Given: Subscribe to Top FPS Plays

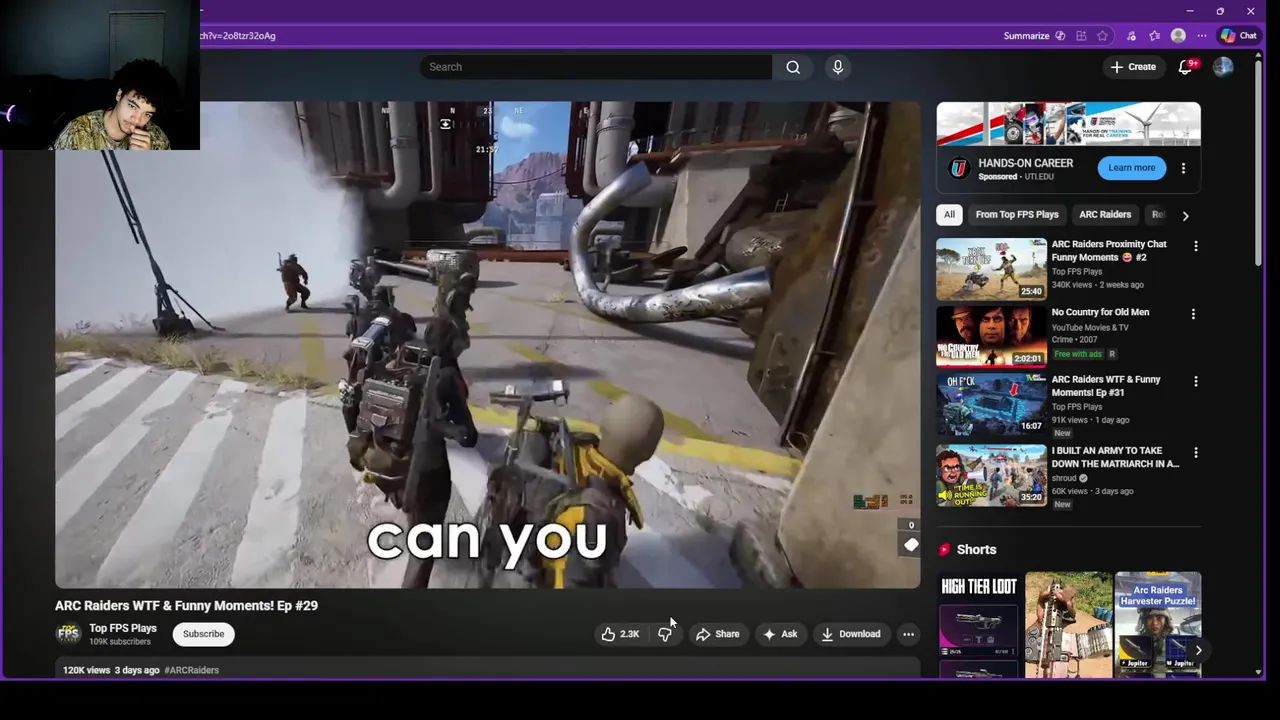Looking at the screenshot, I should (203, 634).
